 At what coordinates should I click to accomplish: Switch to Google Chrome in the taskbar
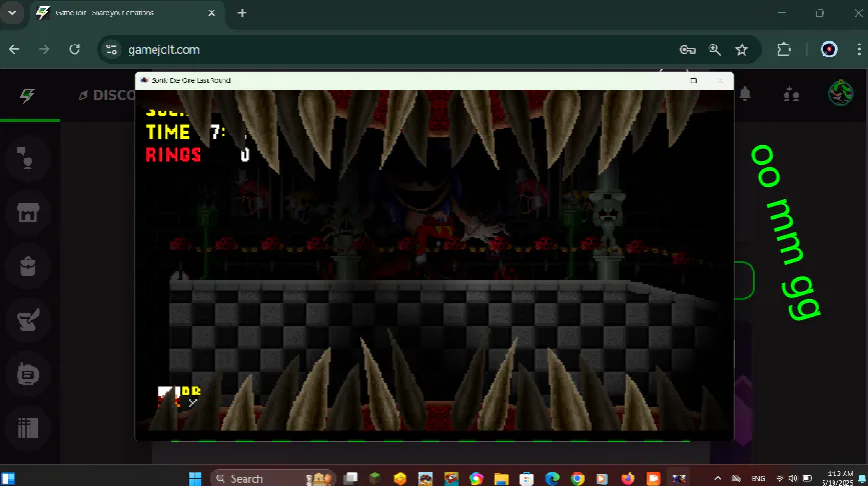577,478
